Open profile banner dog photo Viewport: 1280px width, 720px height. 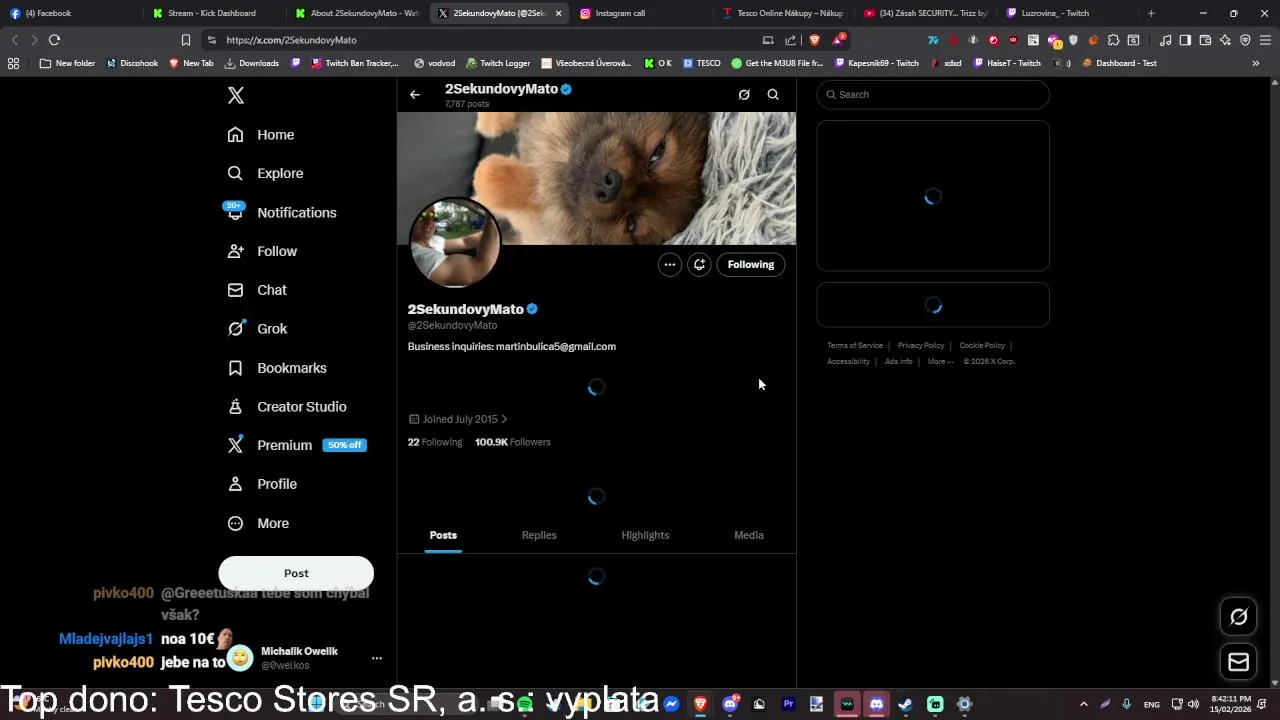(597, 178)
